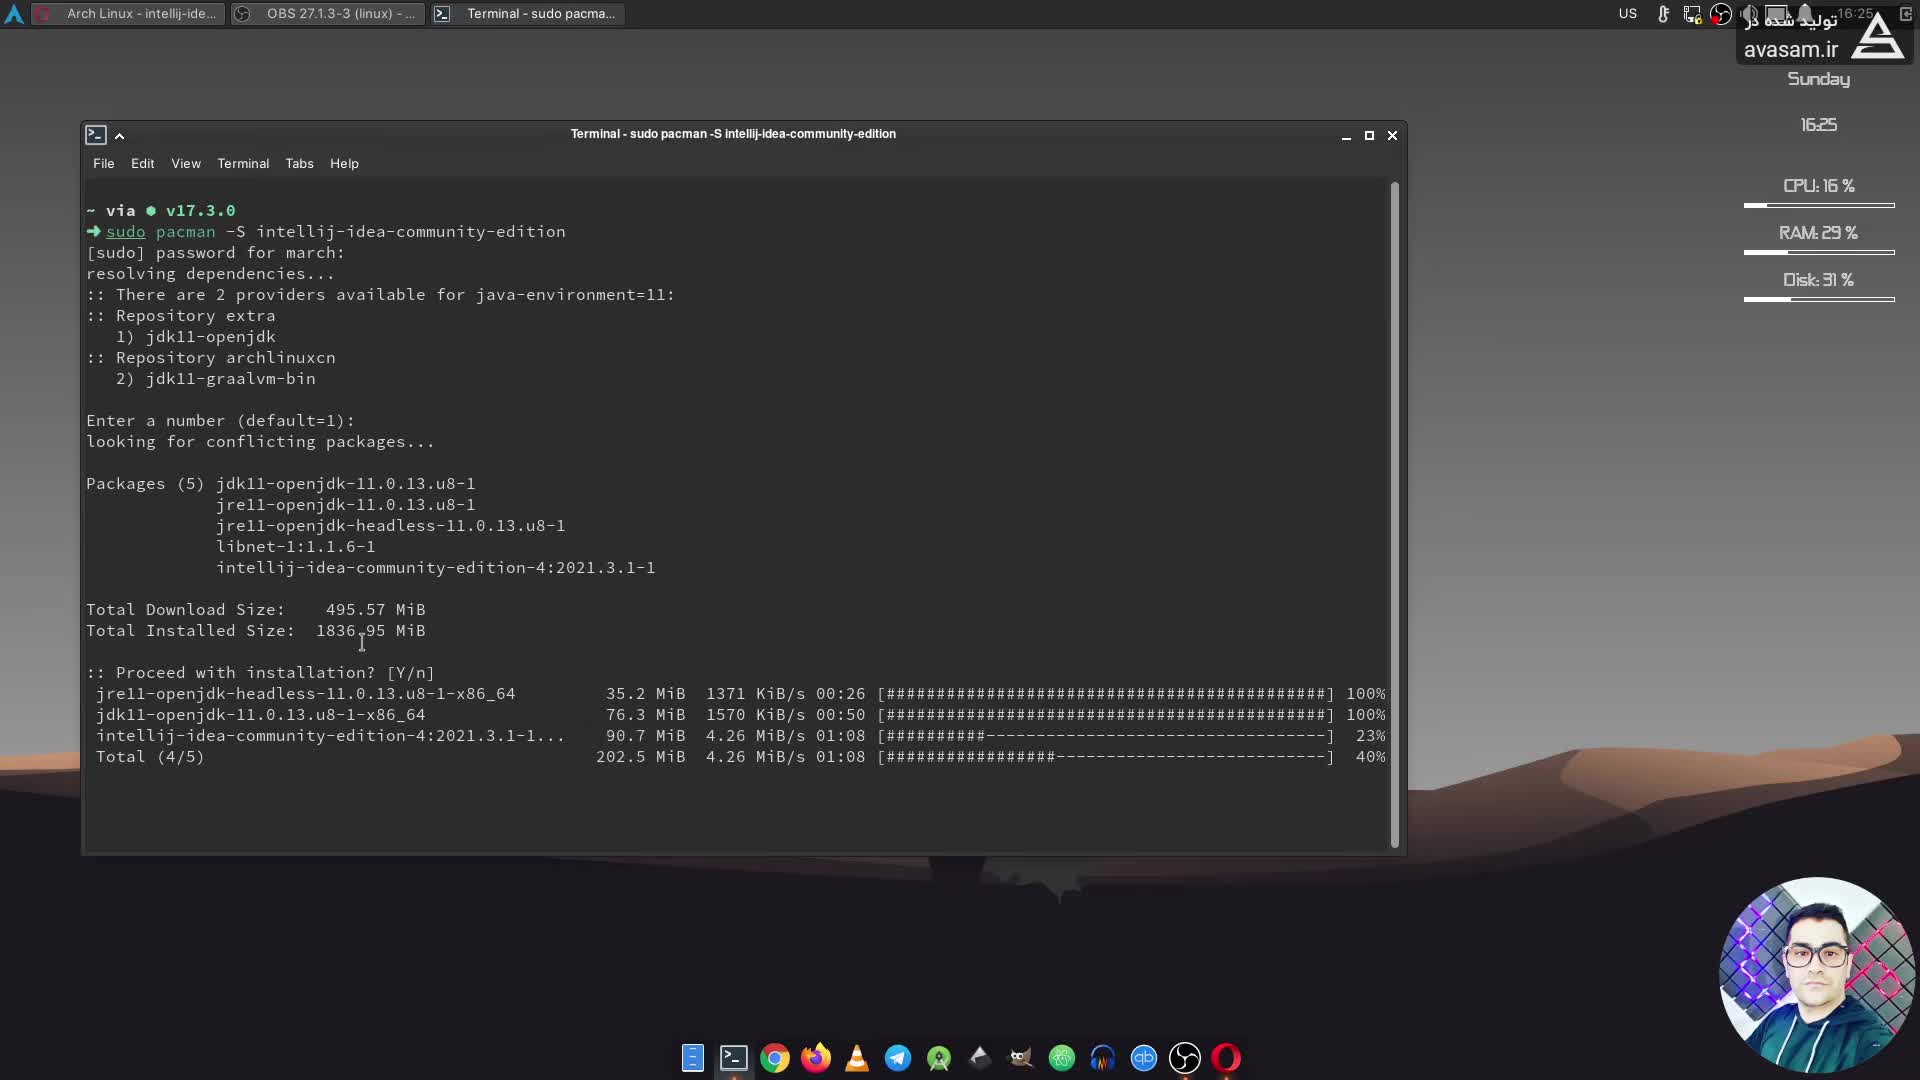Open the Terminal menu
1920x1080 pixels.
(x=243, y=164)
